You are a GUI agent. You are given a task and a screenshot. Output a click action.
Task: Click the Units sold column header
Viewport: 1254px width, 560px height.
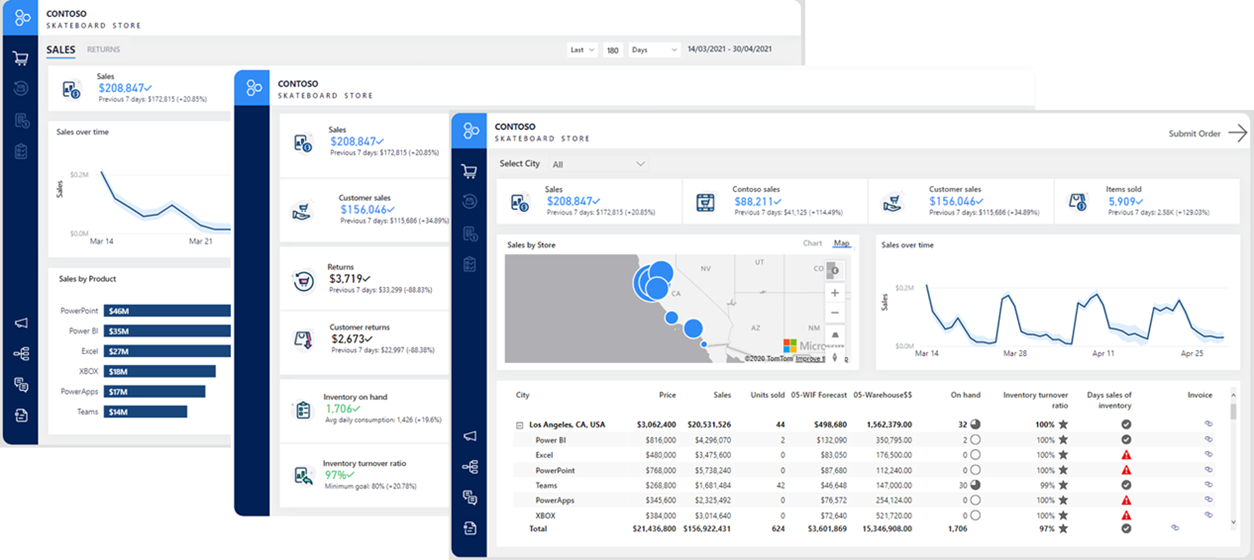click(x=767, y=395)
